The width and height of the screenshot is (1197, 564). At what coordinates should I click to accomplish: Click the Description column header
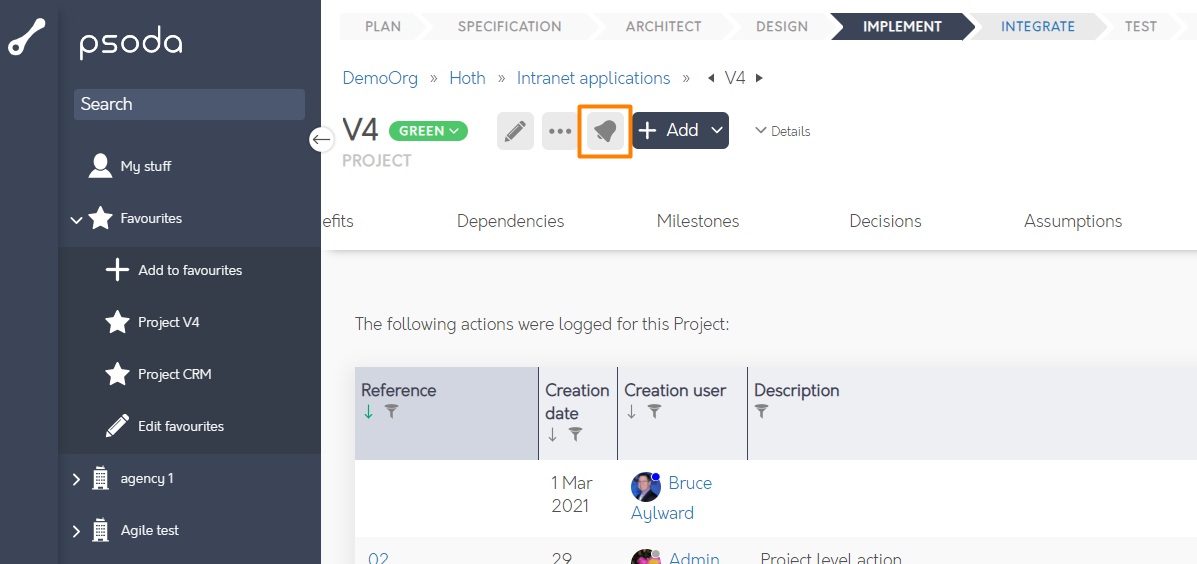tap(797, 390)
